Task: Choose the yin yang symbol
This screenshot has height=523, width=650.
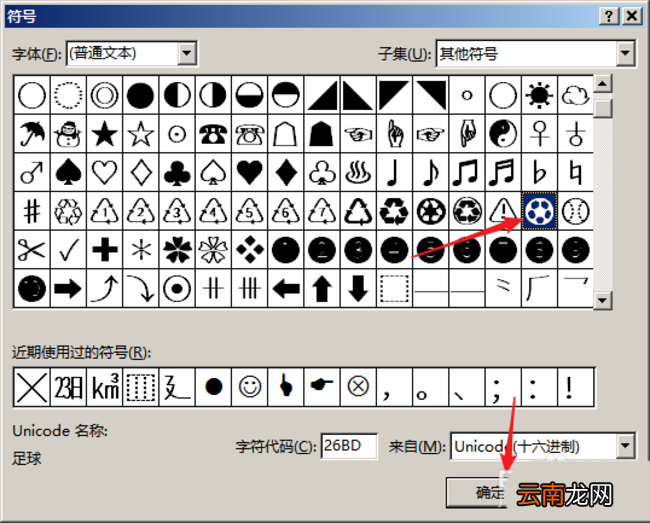Action: click(x=503, y=133)
